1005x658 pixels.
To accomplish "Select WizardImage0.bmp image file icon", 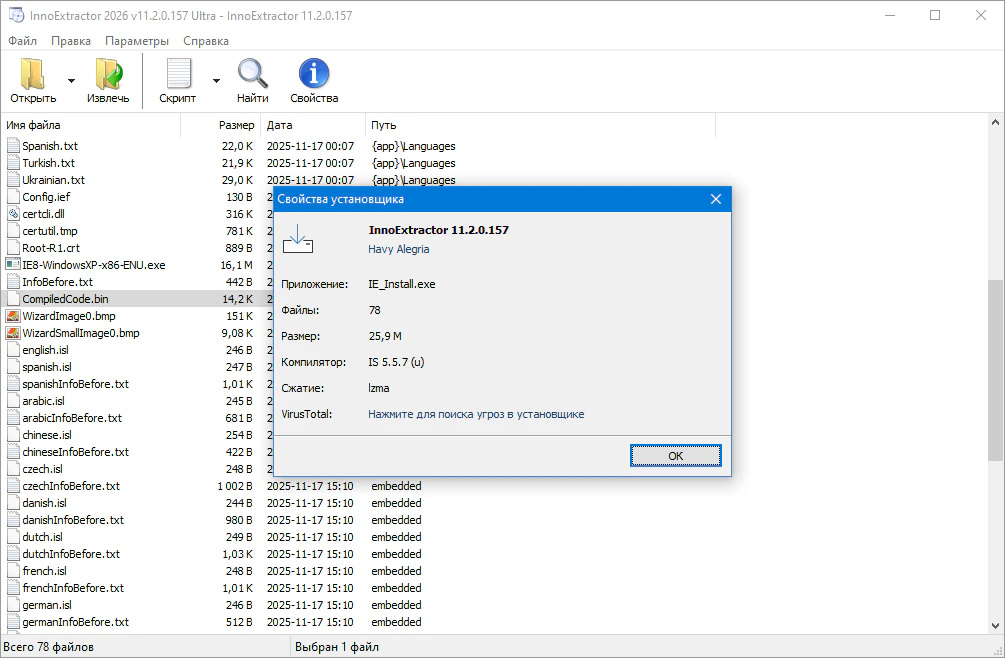I will pos(13,316).
